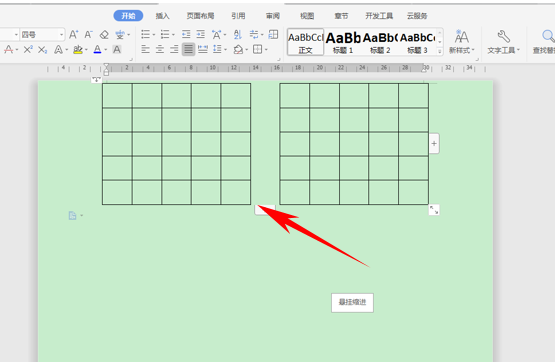Apply the 标题 3 heading style
The image size is (555, 362).
417,42
